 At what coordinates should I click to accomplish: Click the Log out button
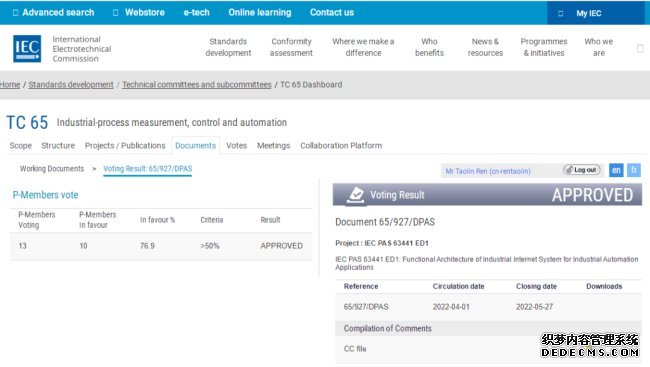582,170
